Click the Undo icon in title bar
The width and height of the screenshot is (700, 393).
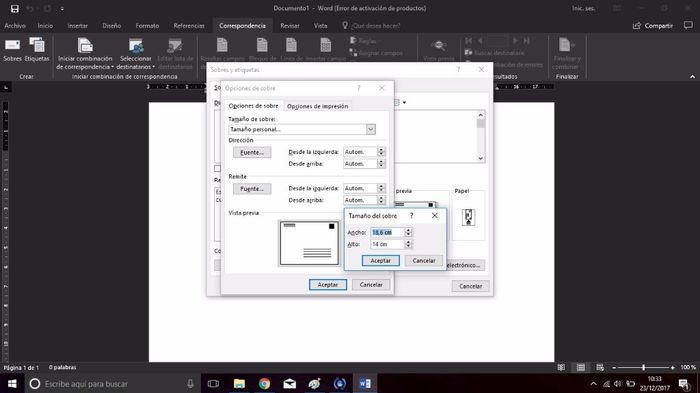[30, 8]
